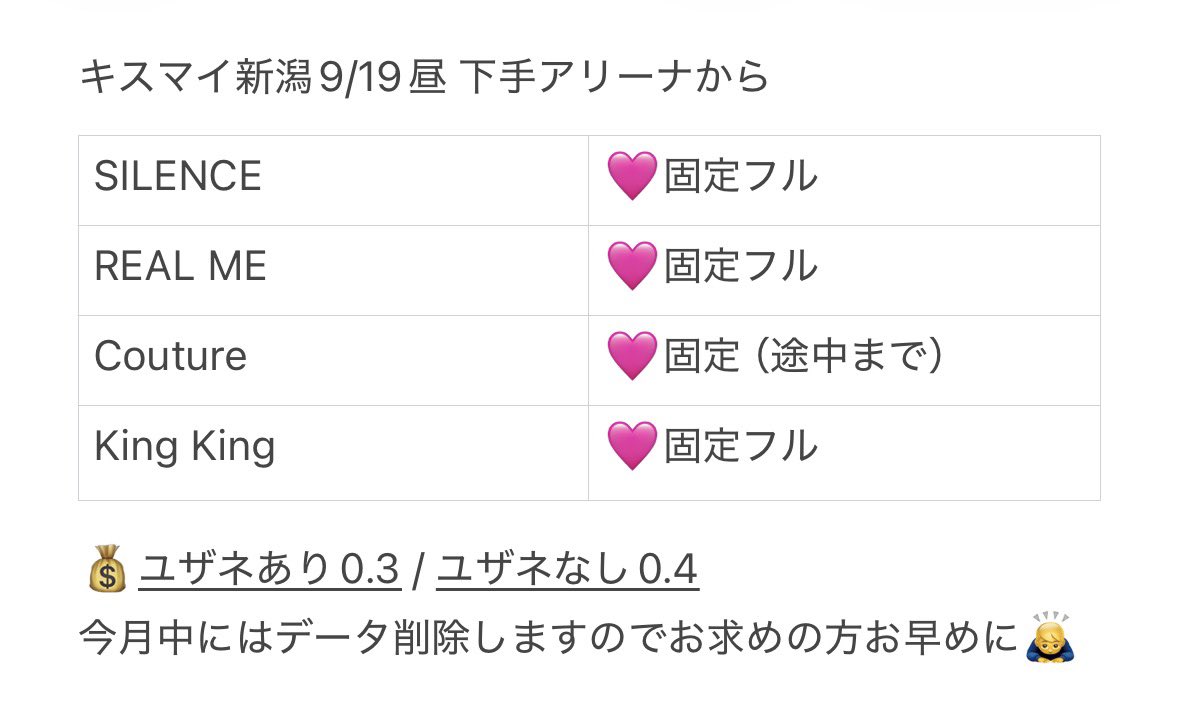Open the ユザネあり 0.3 link
The width and height of the screenshot is (1179, 723).
point(270,569)
